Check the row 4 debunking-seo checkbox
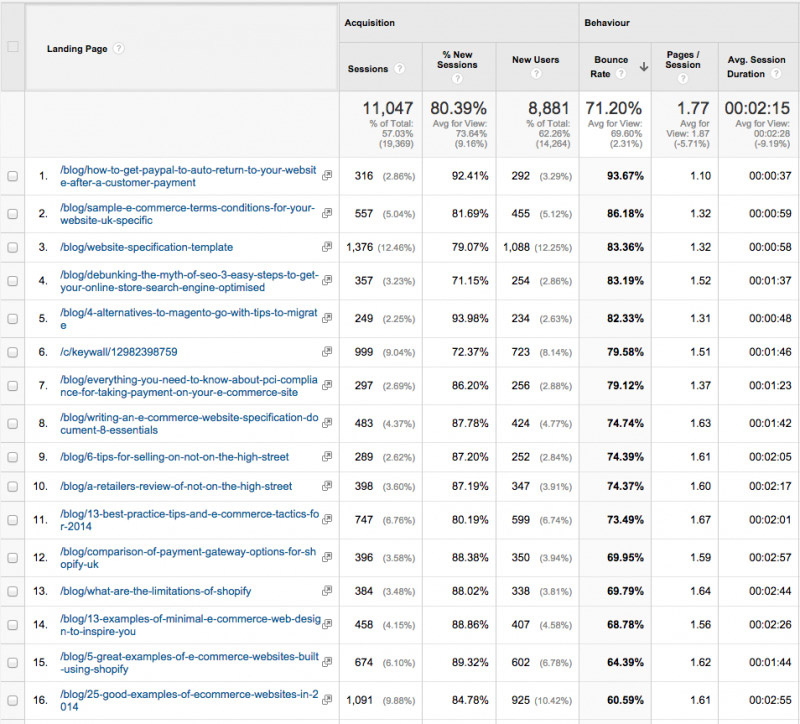This screenshot has height=724, width=800. point(13,281)
